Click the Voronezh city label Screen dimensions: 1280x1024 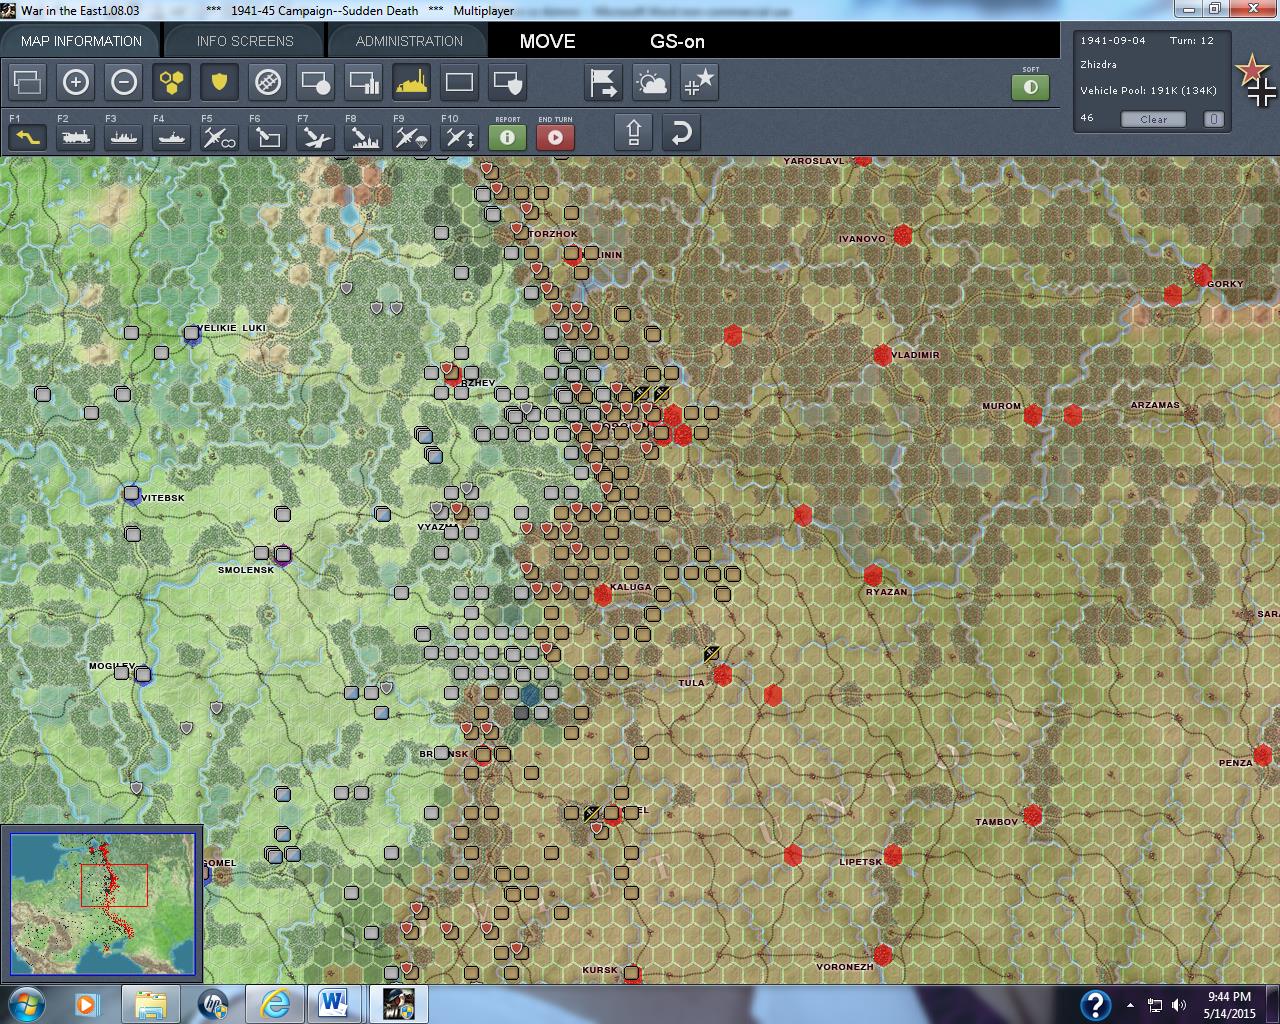(x=845, y=967)
